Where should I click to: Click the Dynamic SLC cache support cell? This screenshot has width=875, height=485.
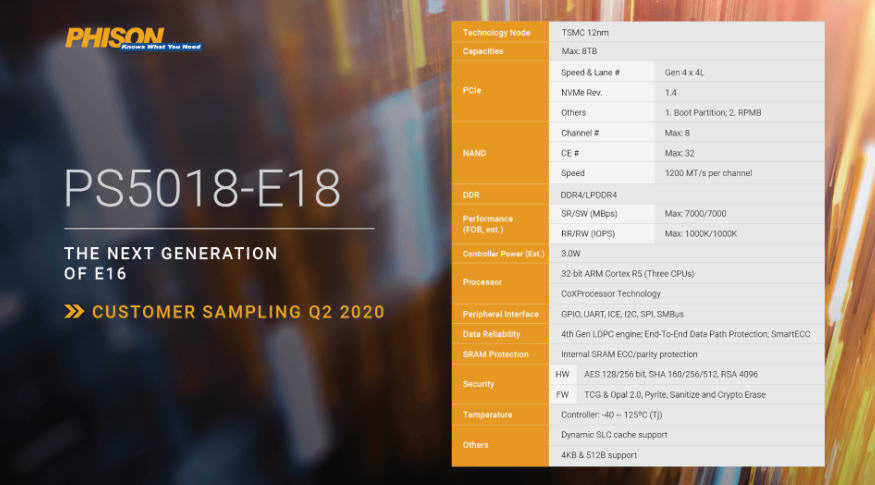(x=614, y=435)
